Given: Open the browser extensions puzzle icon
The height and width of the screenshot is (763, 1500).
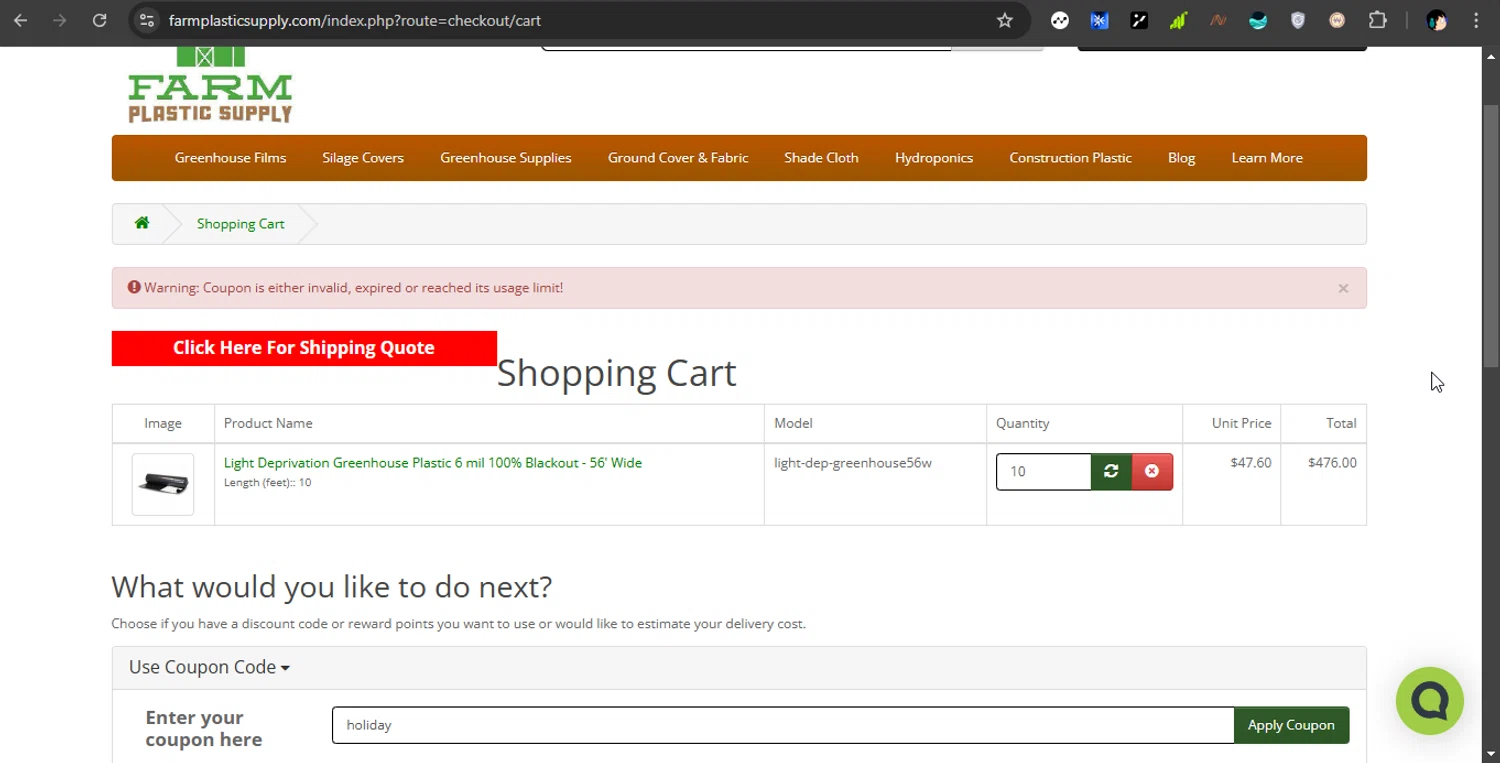Looking at the screenshot, I should (x=1377, y=20).
